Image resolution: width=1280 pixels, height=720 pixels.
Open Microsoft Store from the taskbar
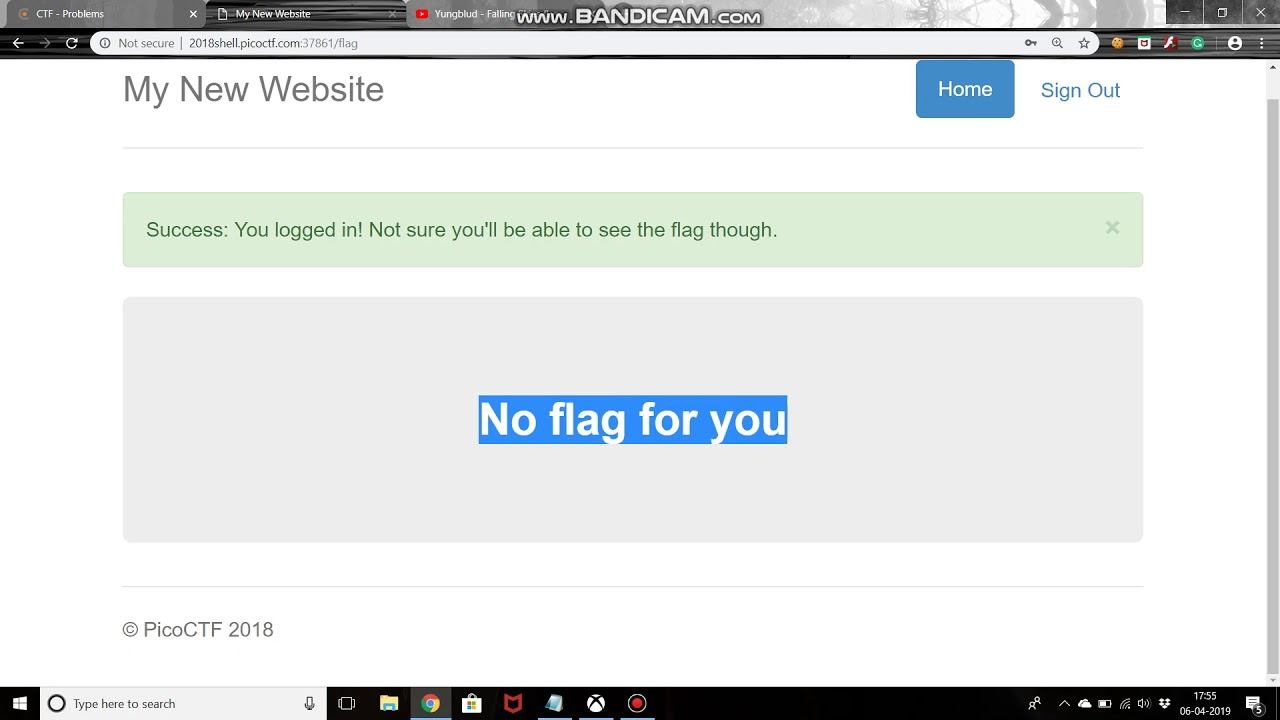(471, 703)
